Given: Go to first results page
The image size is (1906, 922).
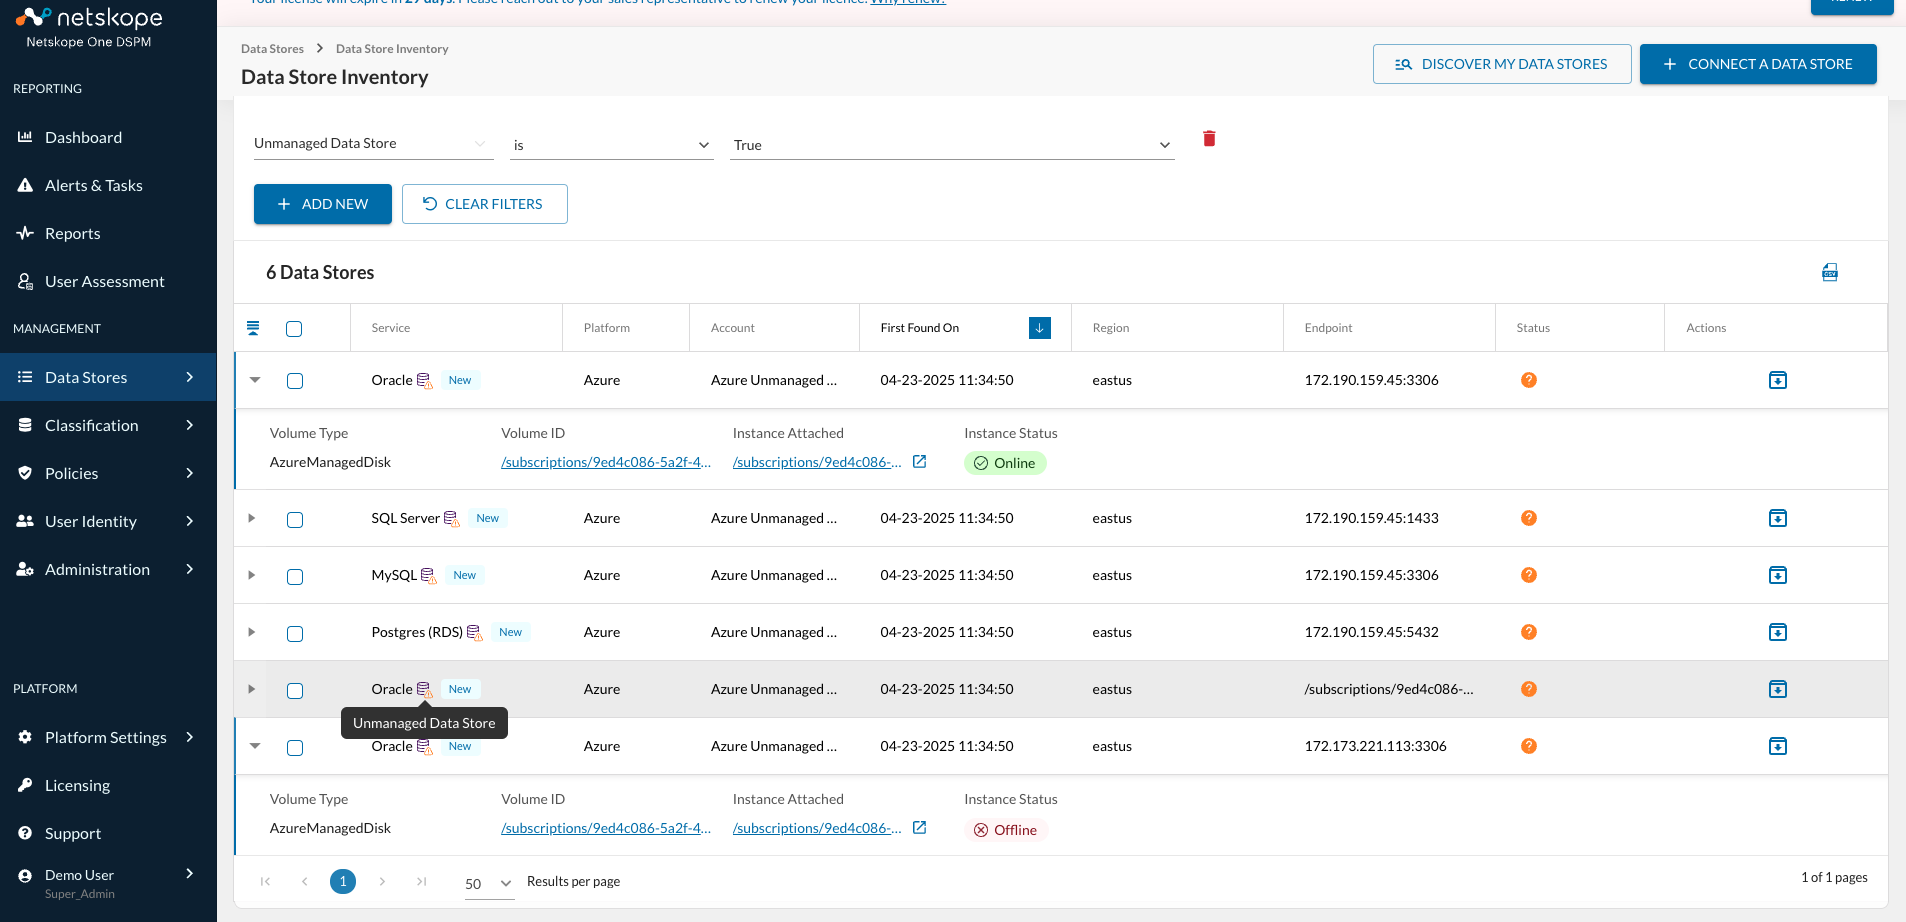Looking at the screenshot, I should (265, 881).
